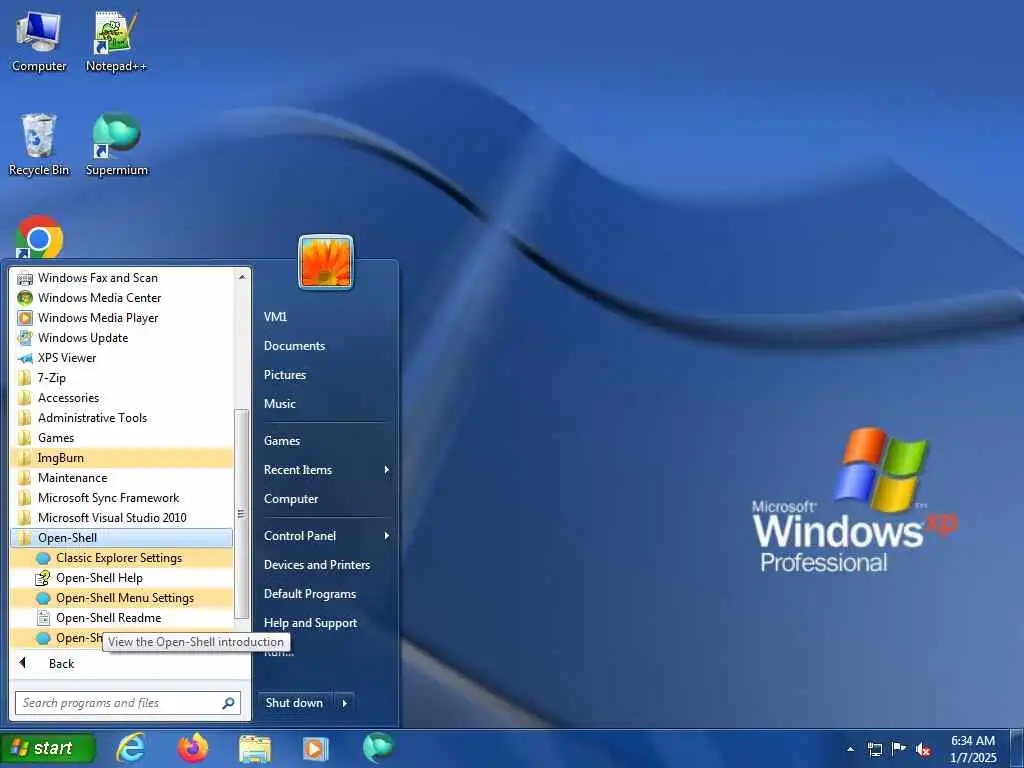The height and width of the screenshot is (768, 1024).
Task: Open Windows Update
Action: tap(122, 338)
